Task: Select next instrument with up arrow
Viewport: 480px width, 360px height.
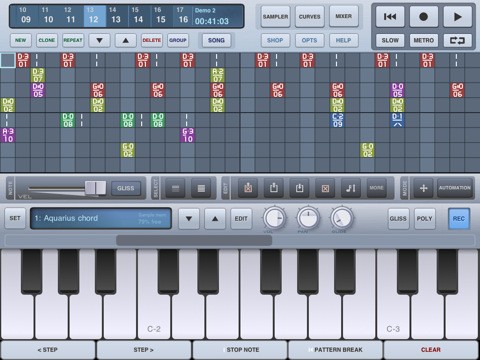Action: click(x=215, y=219)
